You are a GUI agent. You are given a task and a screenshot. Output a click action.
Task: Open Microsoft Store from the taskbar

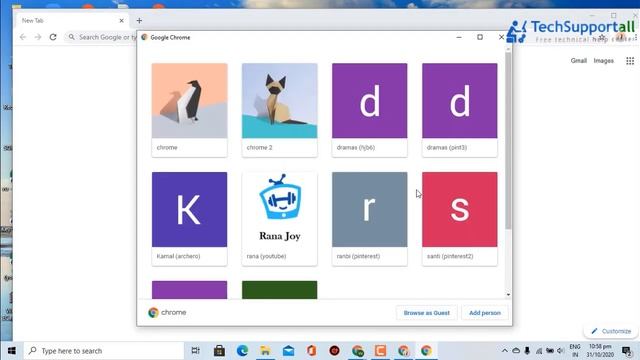[219, 351]
